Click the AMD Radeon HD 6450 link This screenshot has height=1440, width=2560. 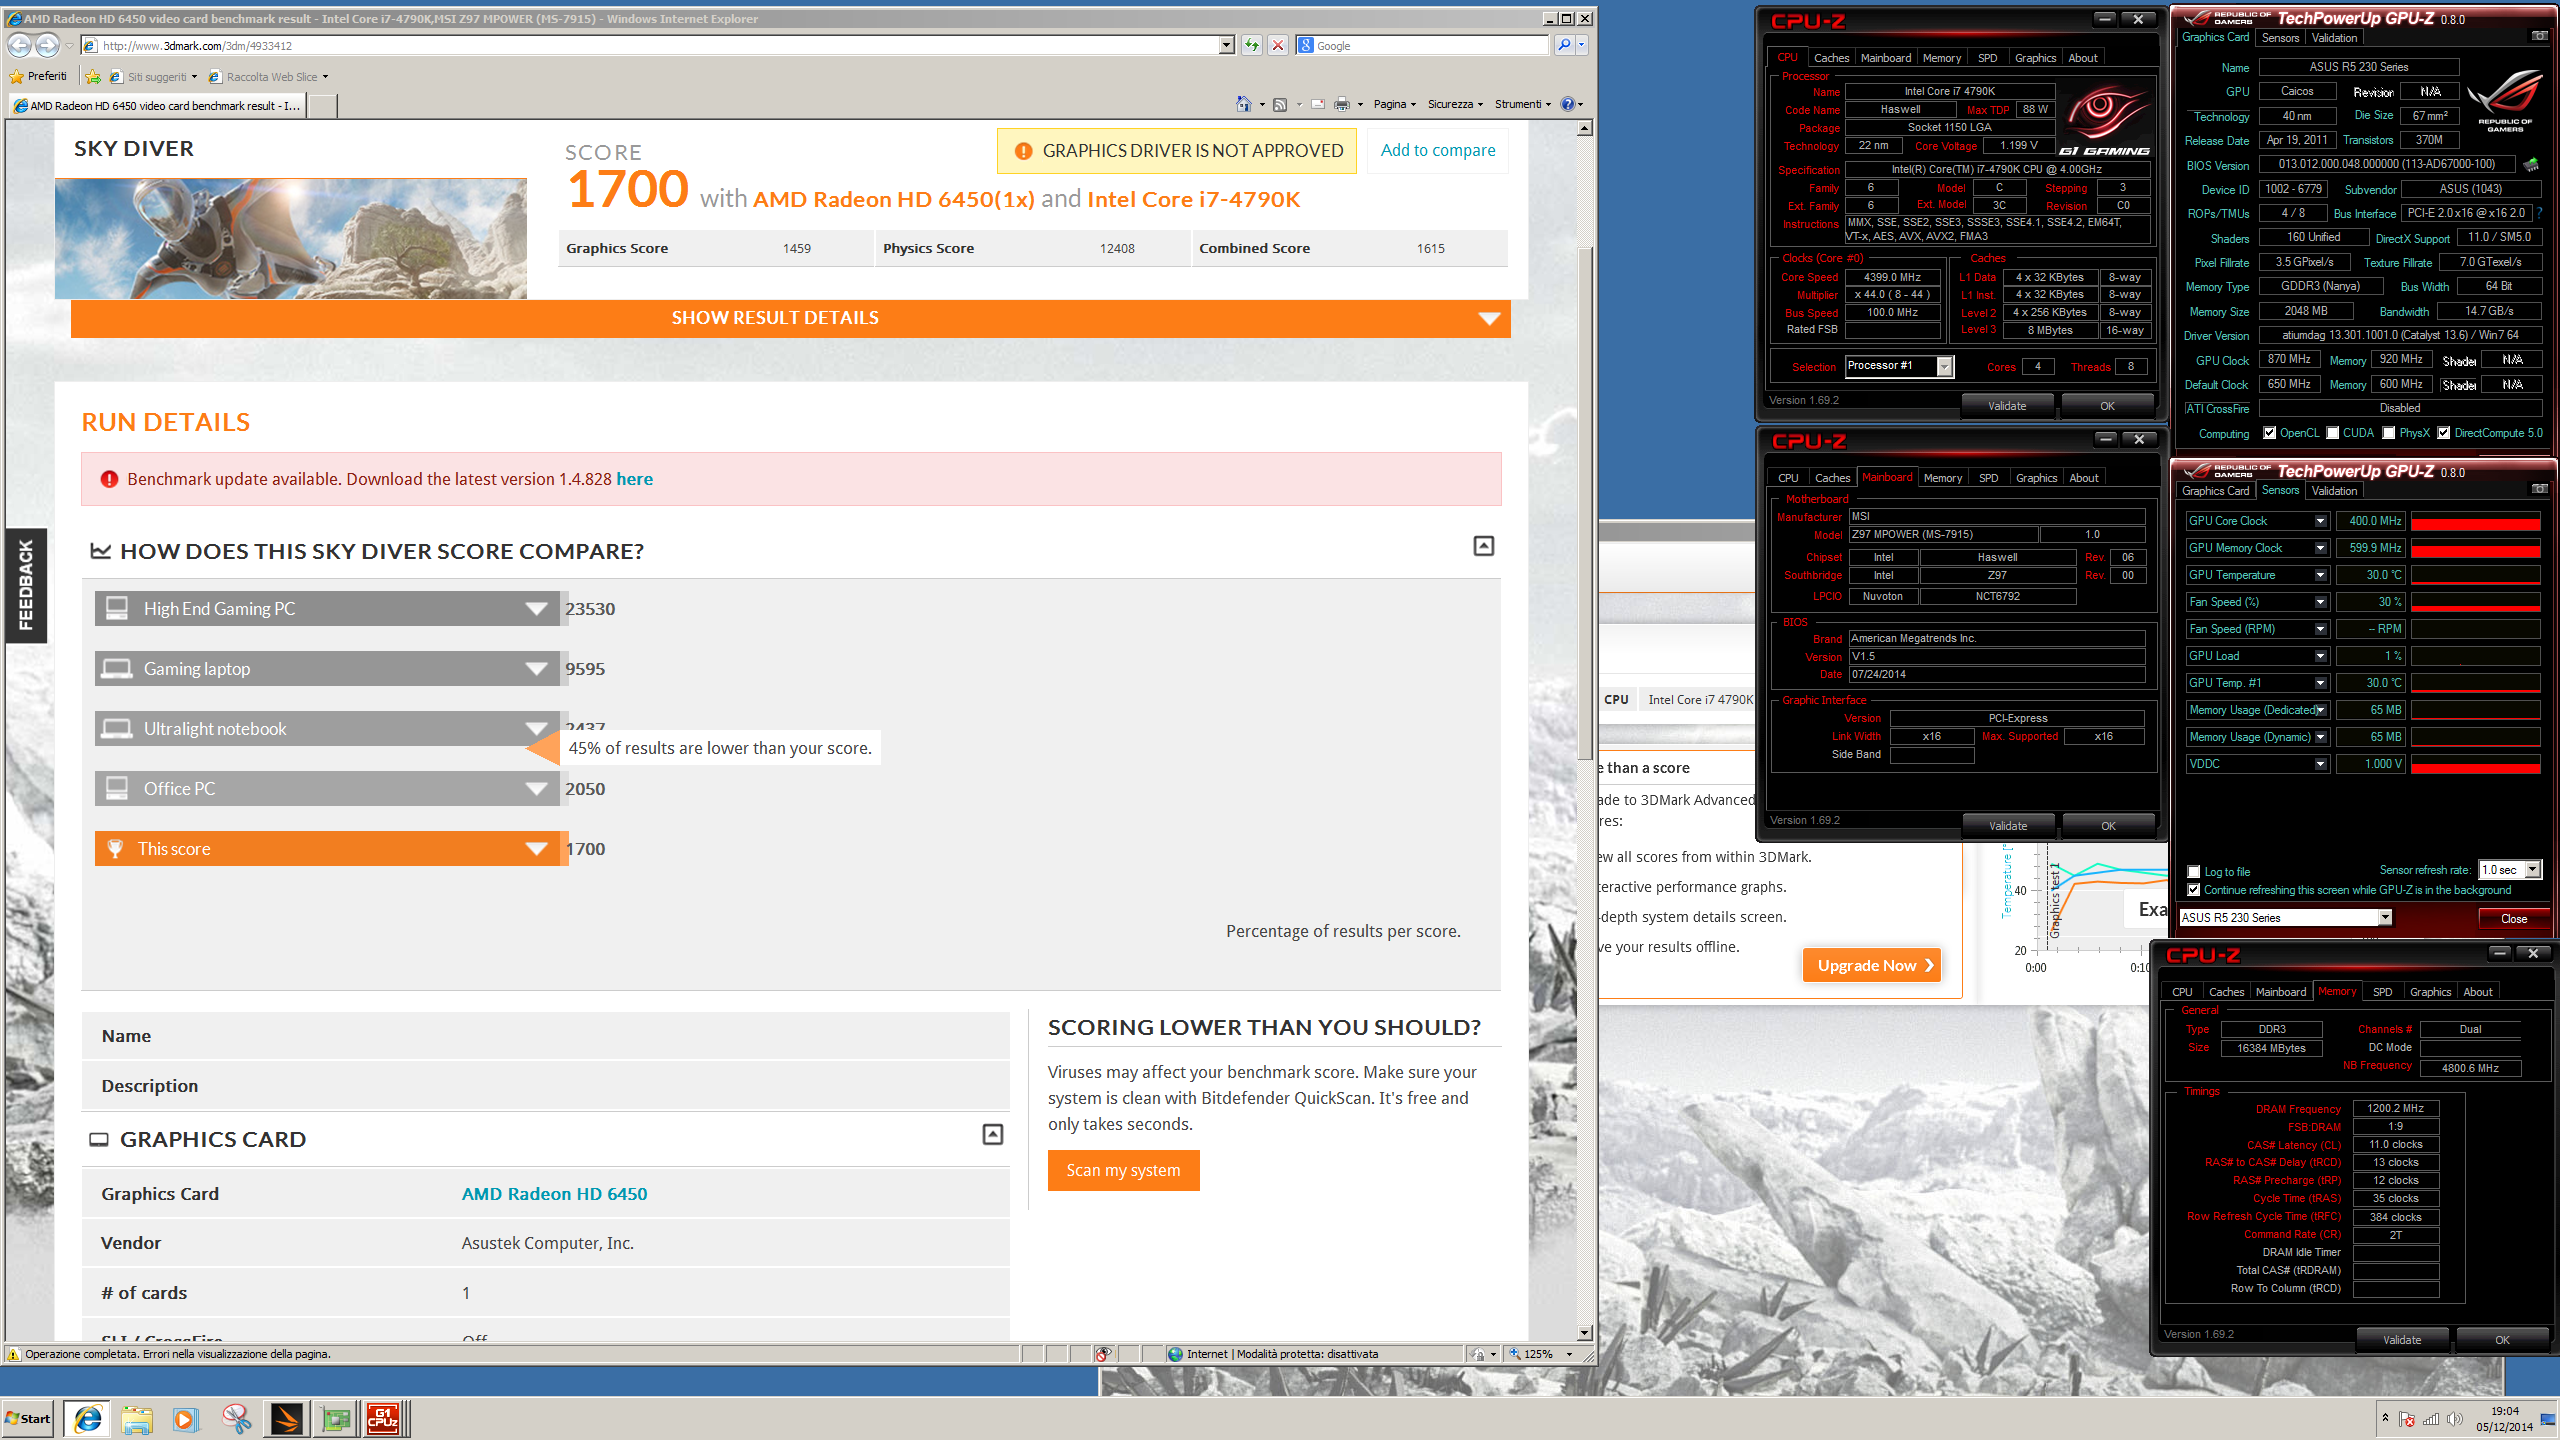coord(554,1194)
